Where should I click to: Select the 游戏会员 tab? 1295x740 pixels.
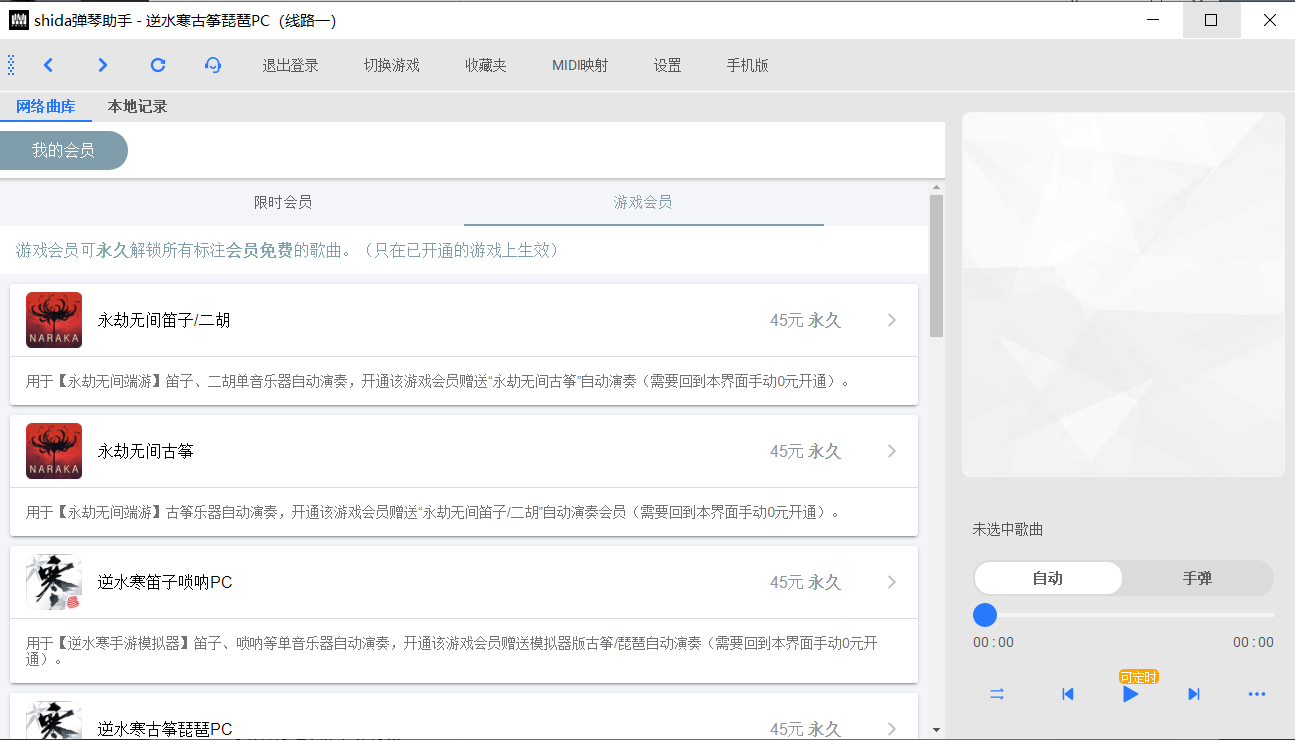(643, 202)
